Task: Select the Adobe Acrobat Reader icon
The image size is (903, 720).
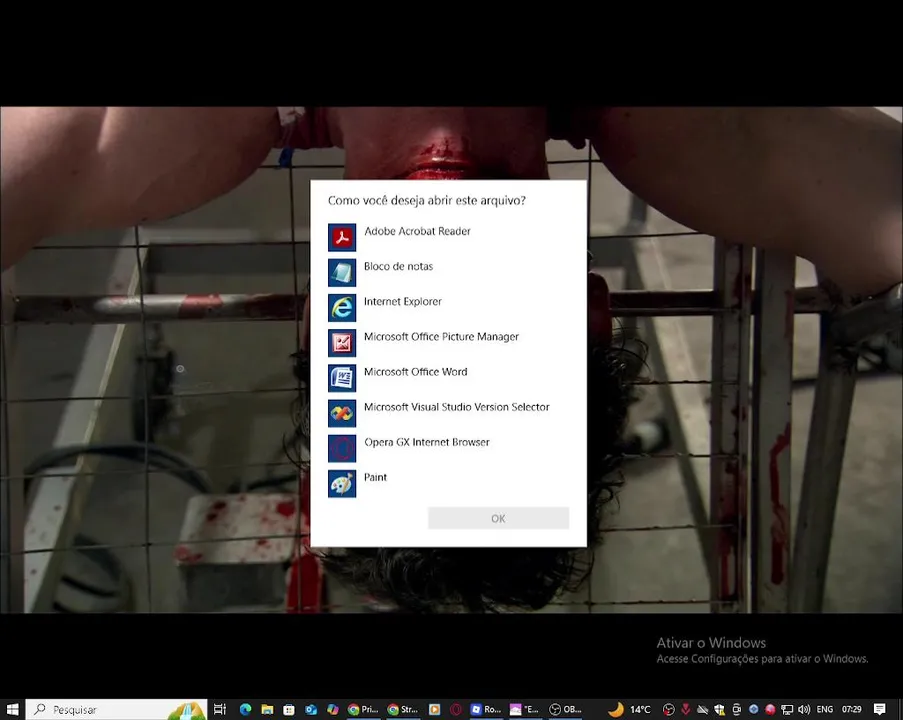Action: point(342,237)
